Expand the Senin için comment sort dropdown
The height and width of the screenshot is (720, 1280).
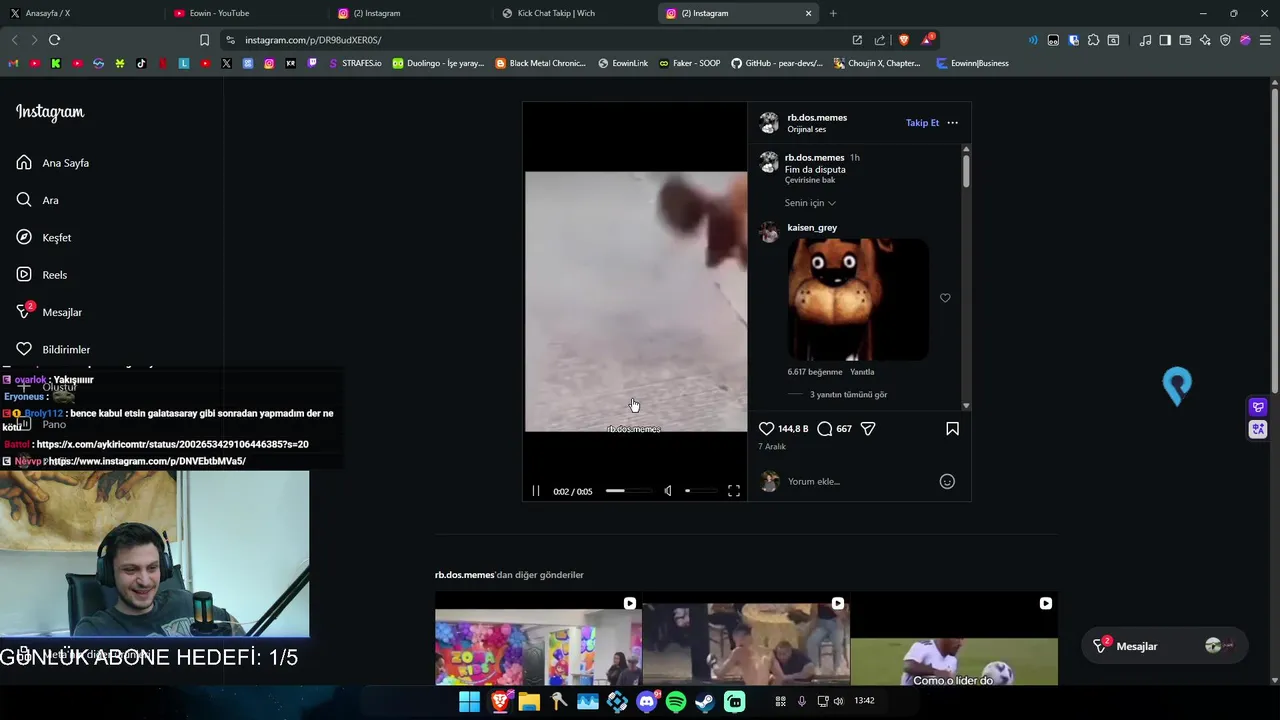click(810, 203)
